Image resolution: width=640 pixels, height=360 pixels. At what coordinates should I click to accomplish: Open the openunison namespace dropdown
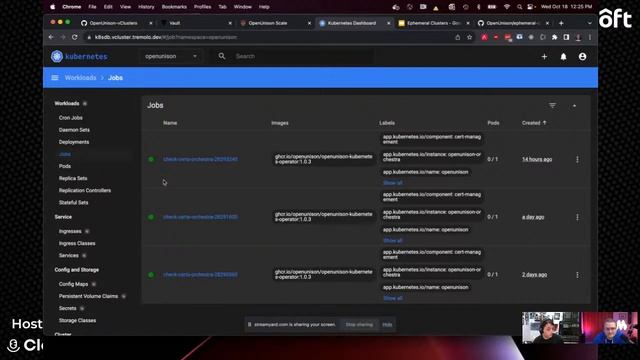click(x=171, y=56)
